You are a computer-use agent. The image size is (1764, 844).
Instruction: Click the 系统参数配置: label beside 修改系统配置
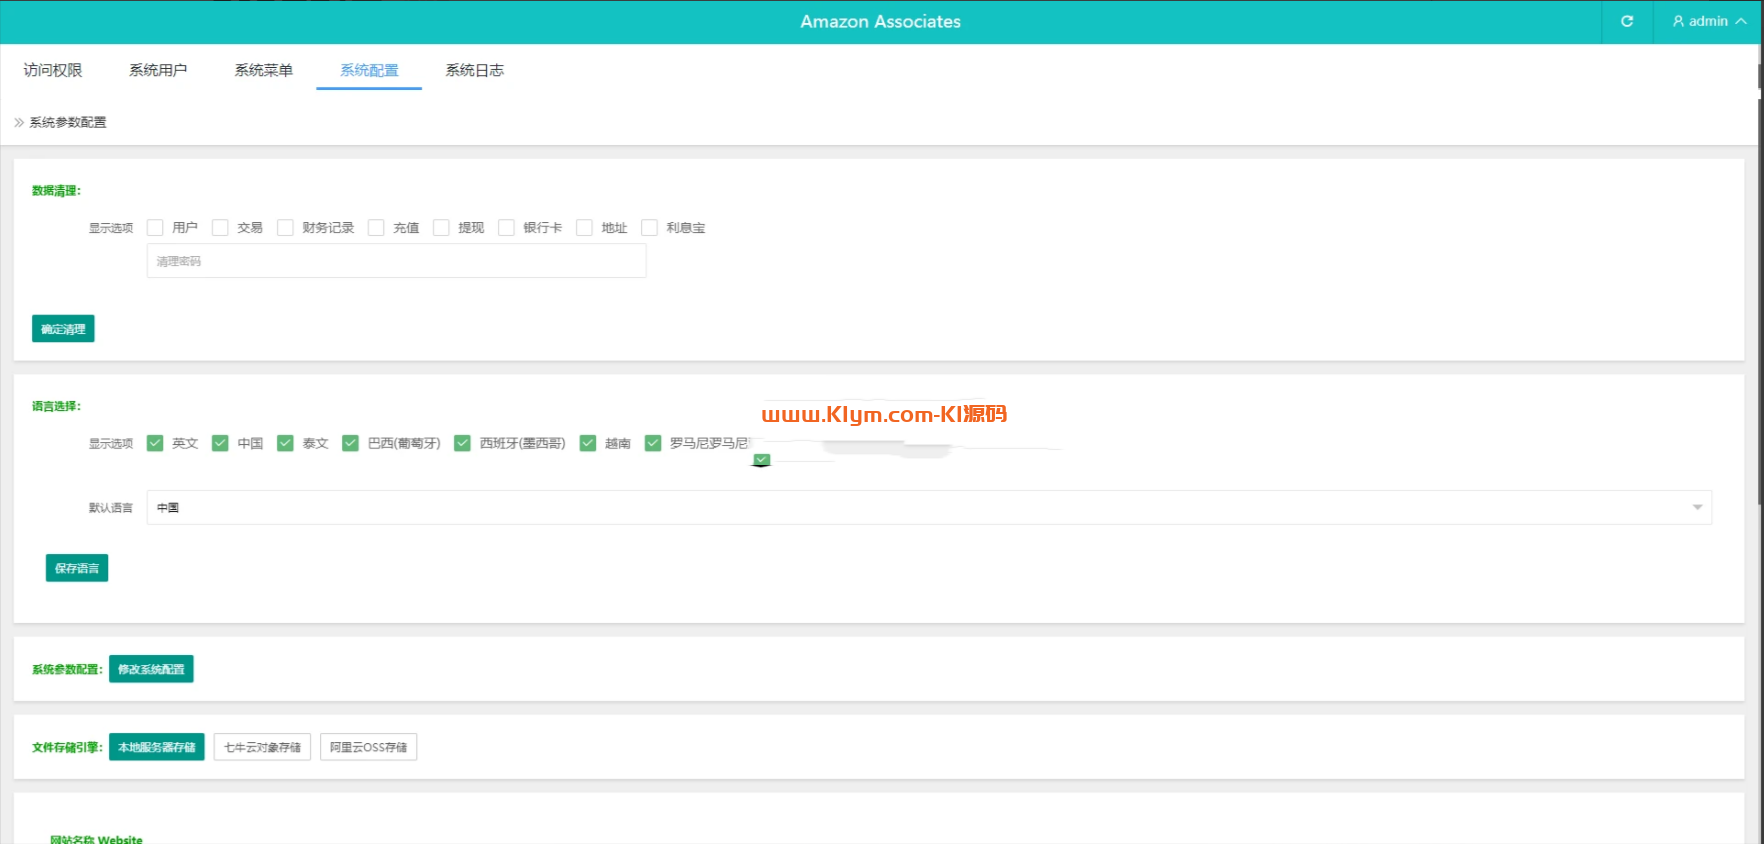tap(67, 669)
